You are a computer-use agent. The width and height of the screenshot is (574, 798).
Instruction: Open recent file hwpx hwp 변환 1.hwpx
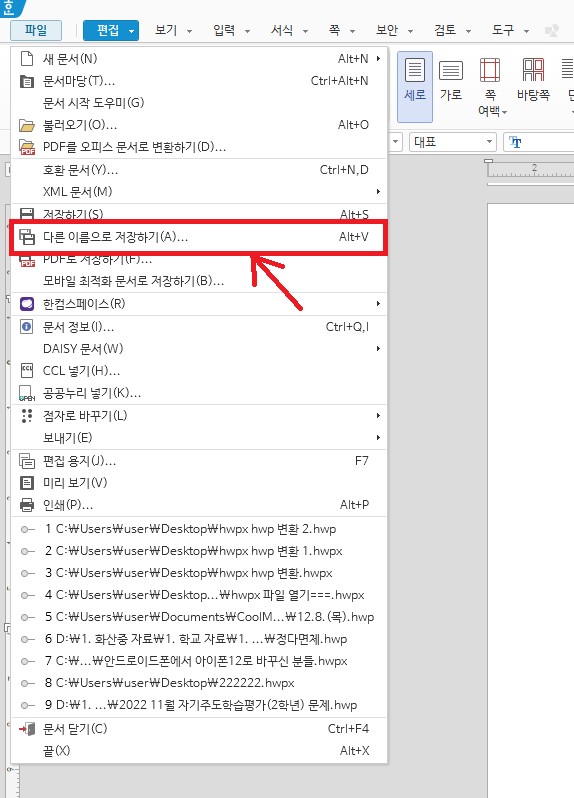[199, 551]
